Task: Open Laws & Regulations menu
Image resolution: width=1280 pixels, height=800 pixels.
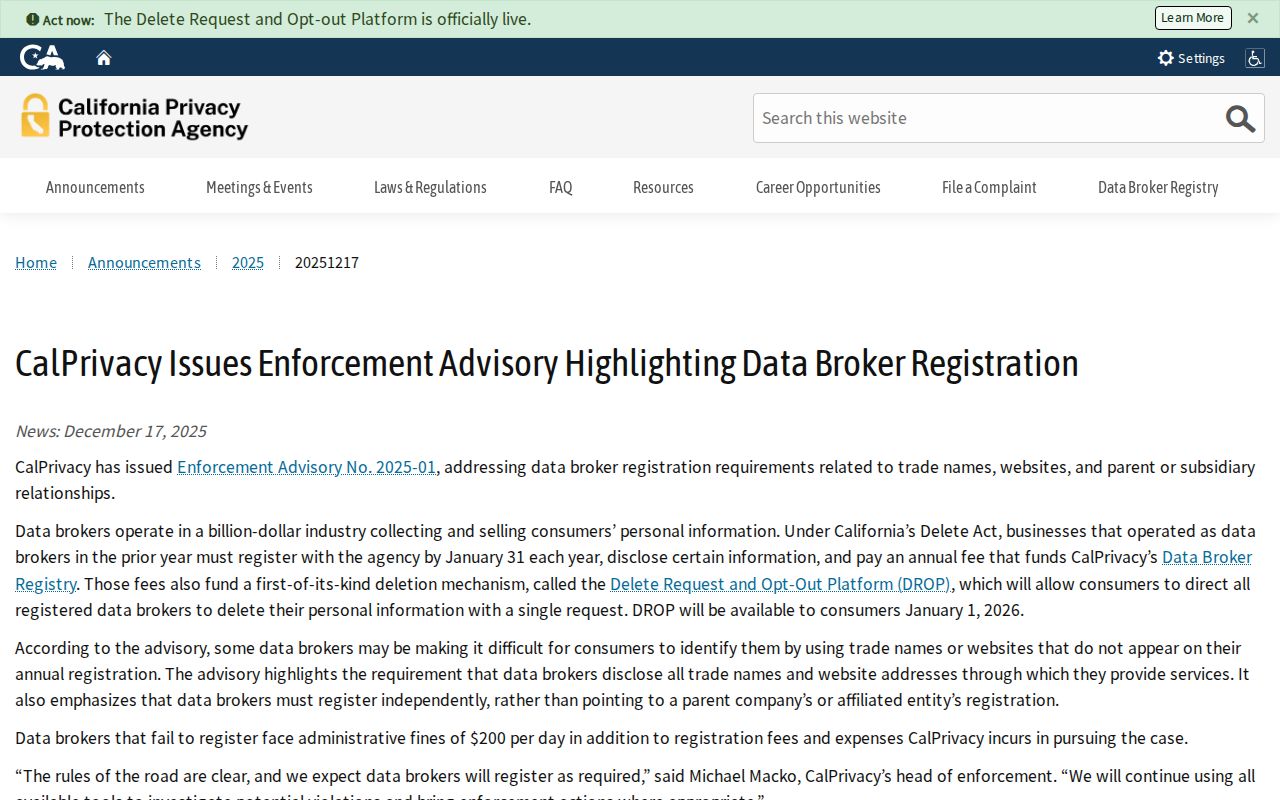Action: point(430,187)
